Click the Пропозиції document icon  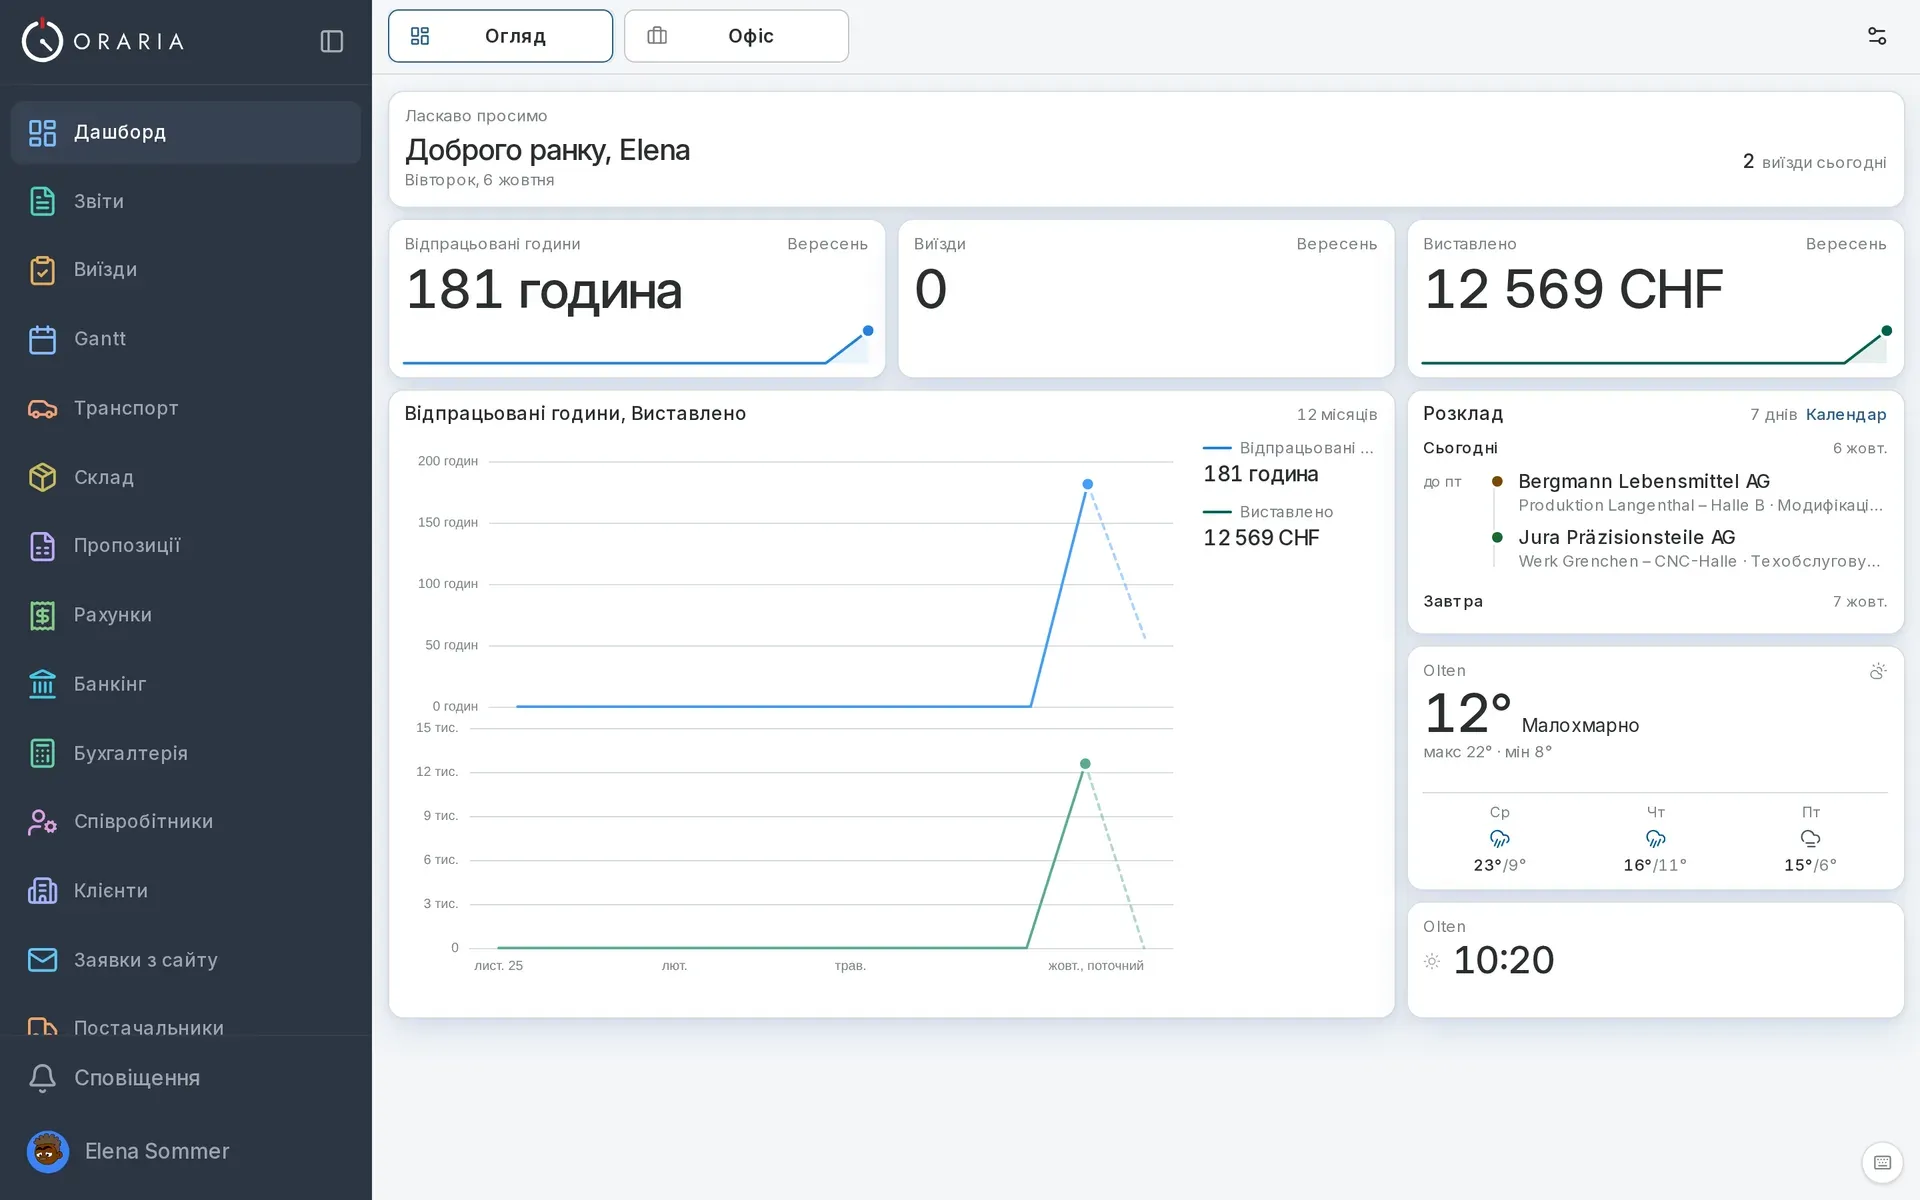42,546
